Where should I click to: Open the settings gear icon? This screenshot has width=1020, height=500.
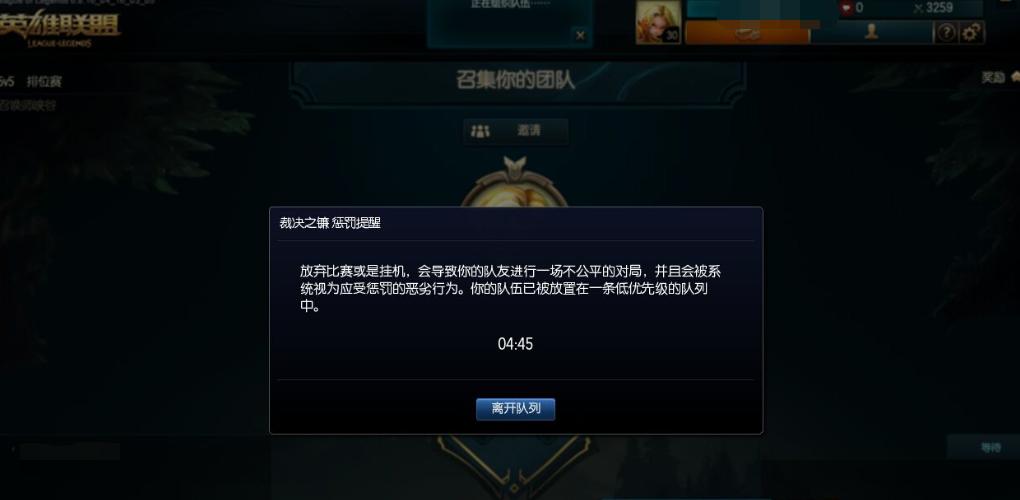(972, 33)
